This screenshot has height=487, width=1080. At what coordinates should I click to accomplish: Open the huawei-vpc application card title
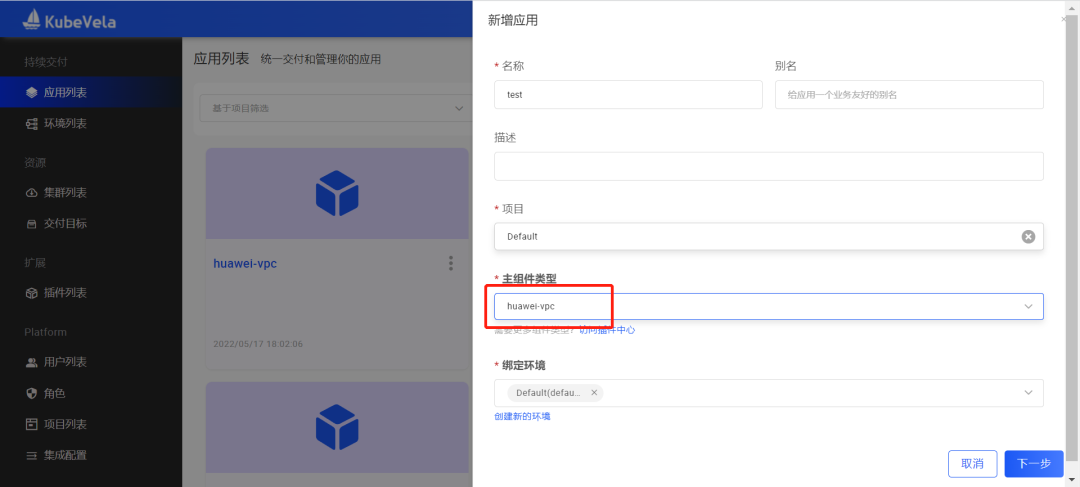point(245,263)
